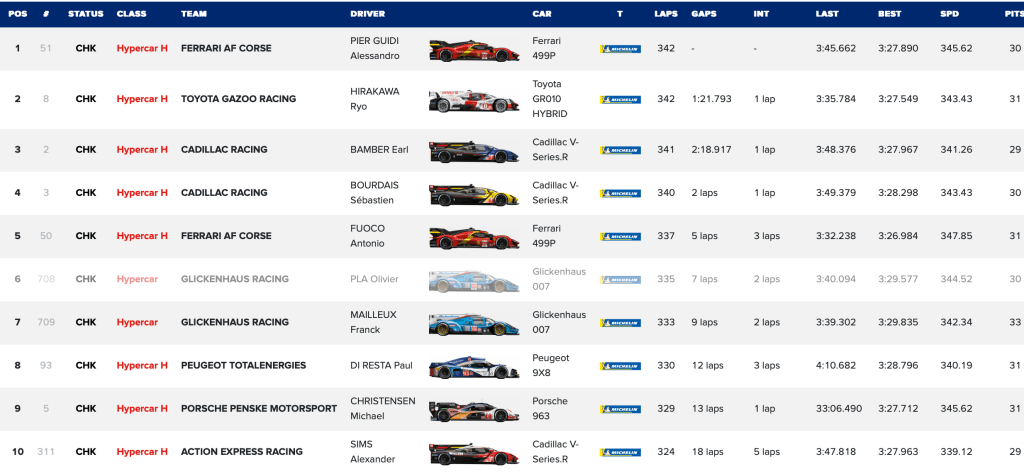Click car name Toyota GR010 HYBRID
1024x474 pixels.
pyautogui.click(x=550, y=99)
